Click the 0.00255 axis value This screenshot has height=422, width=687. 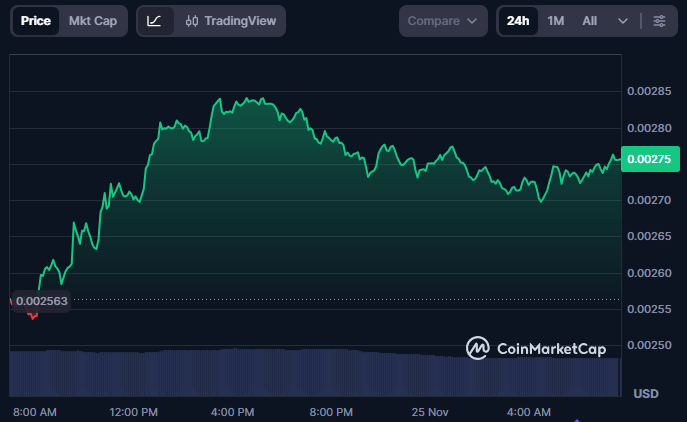click(649, 309)
